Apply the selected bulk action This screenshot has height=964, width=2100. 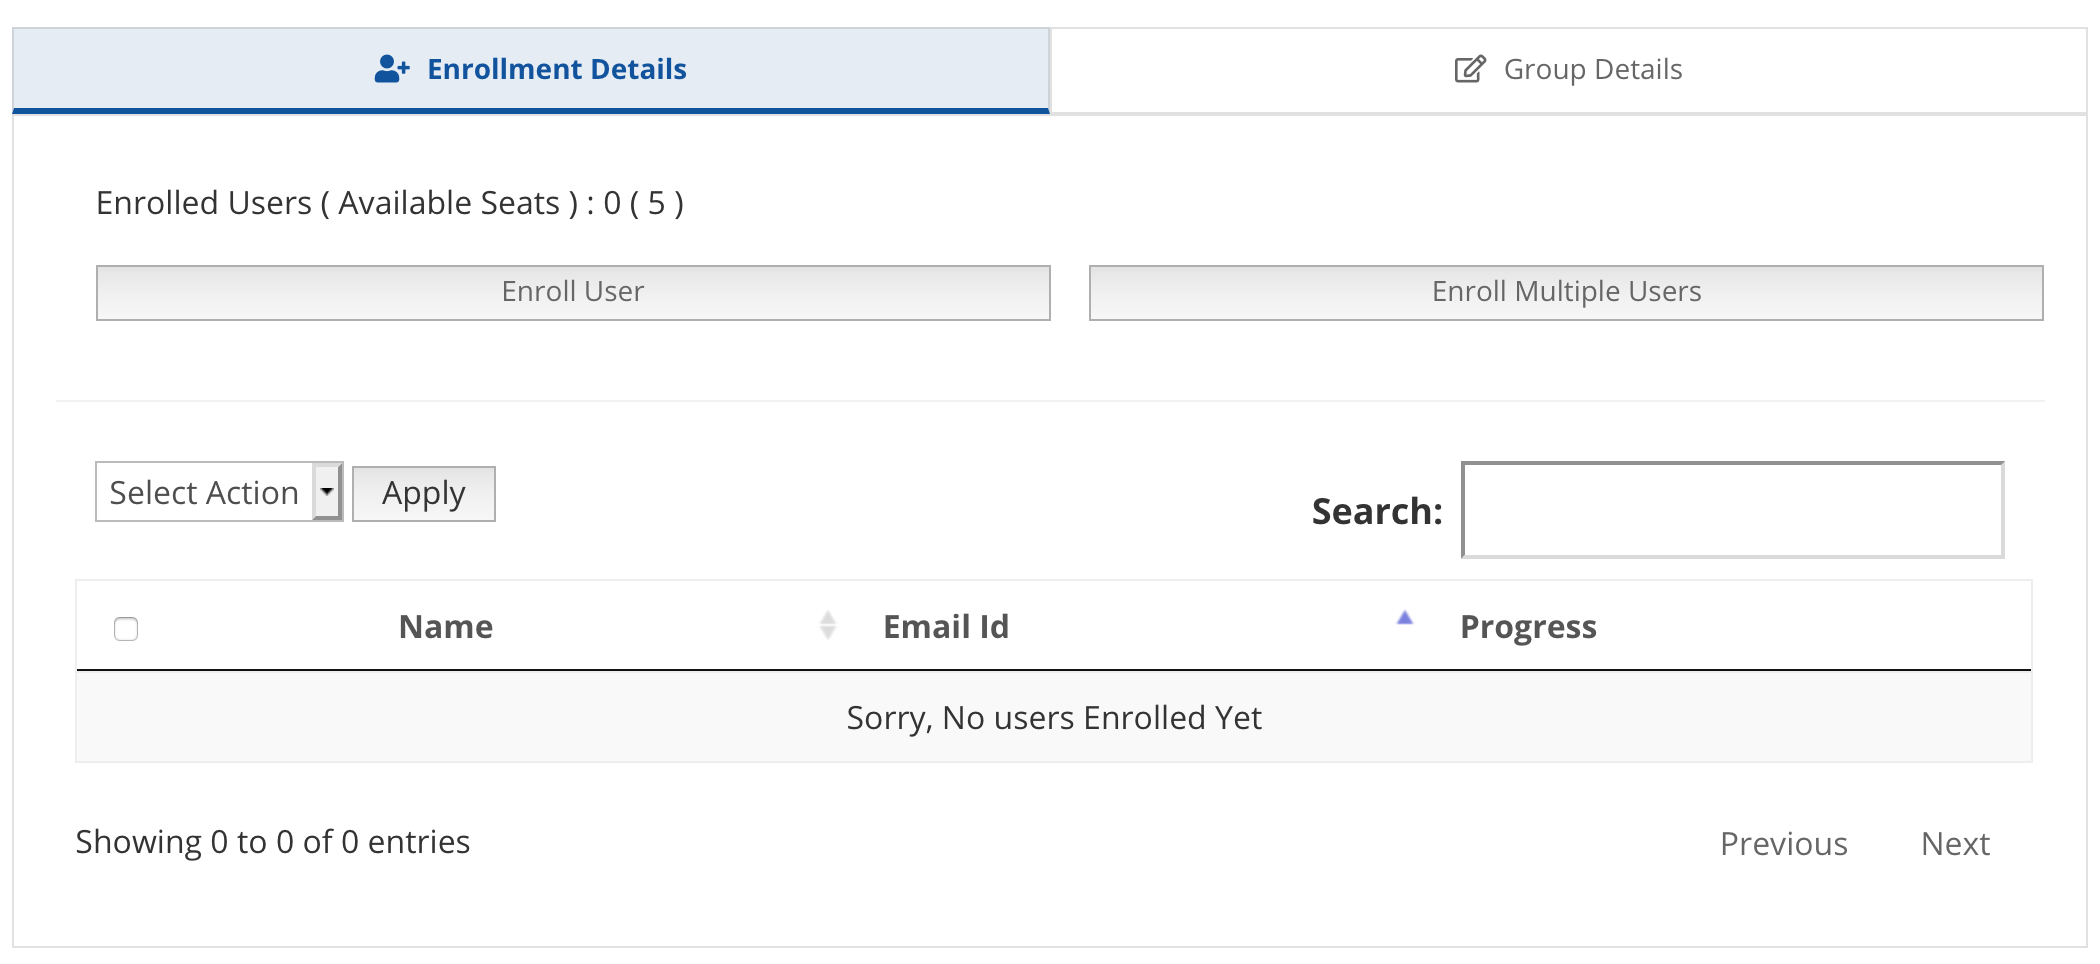(x=424, y=494)
